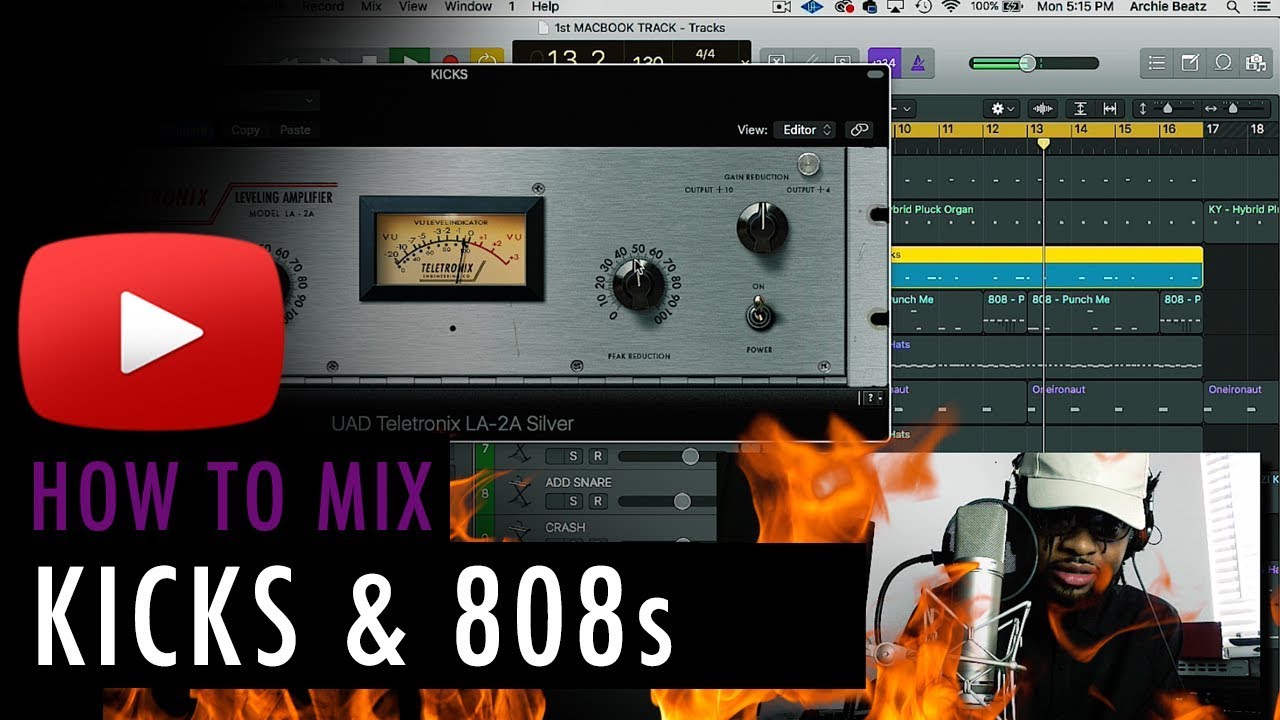Click the red Record transport button
The image size is (1280, 720).
pyautogui.click(x=450, y=61)
